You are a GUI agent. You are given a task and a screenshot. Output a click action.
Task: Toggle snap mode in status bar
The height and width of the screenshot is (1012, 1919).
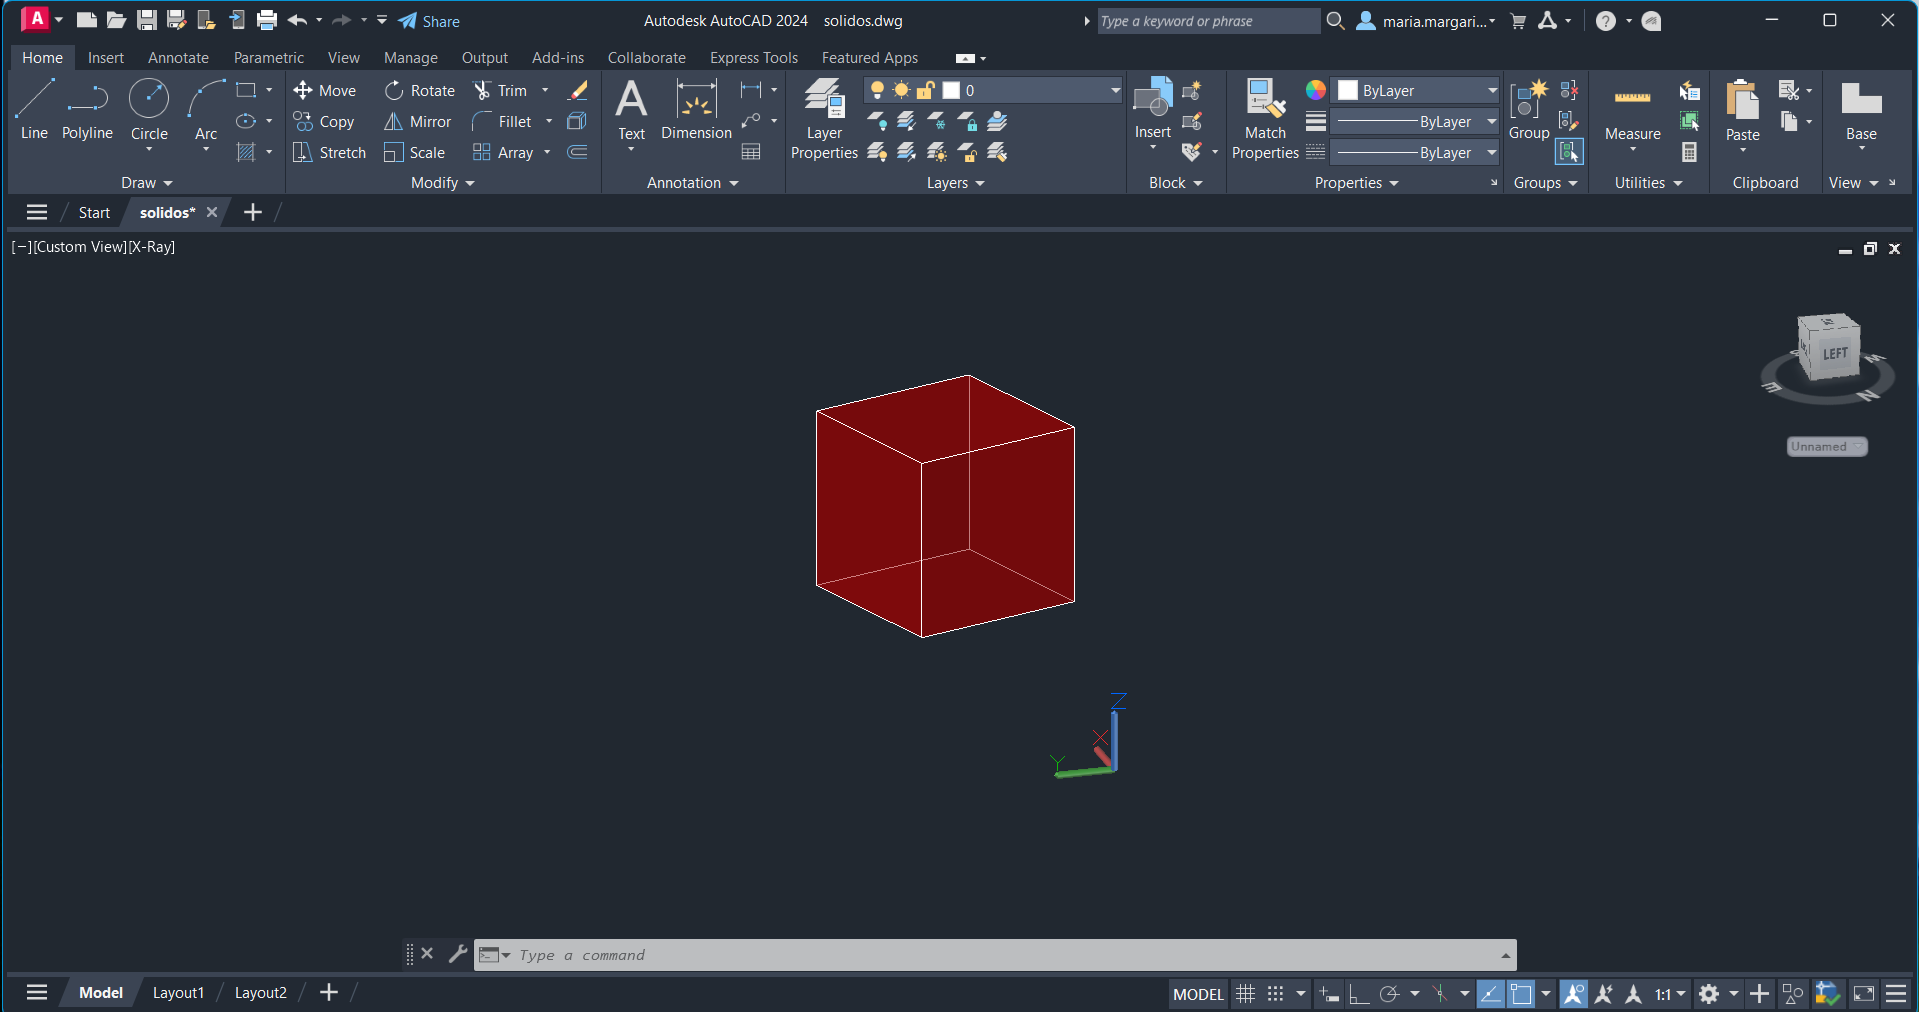pos(1275,994)
